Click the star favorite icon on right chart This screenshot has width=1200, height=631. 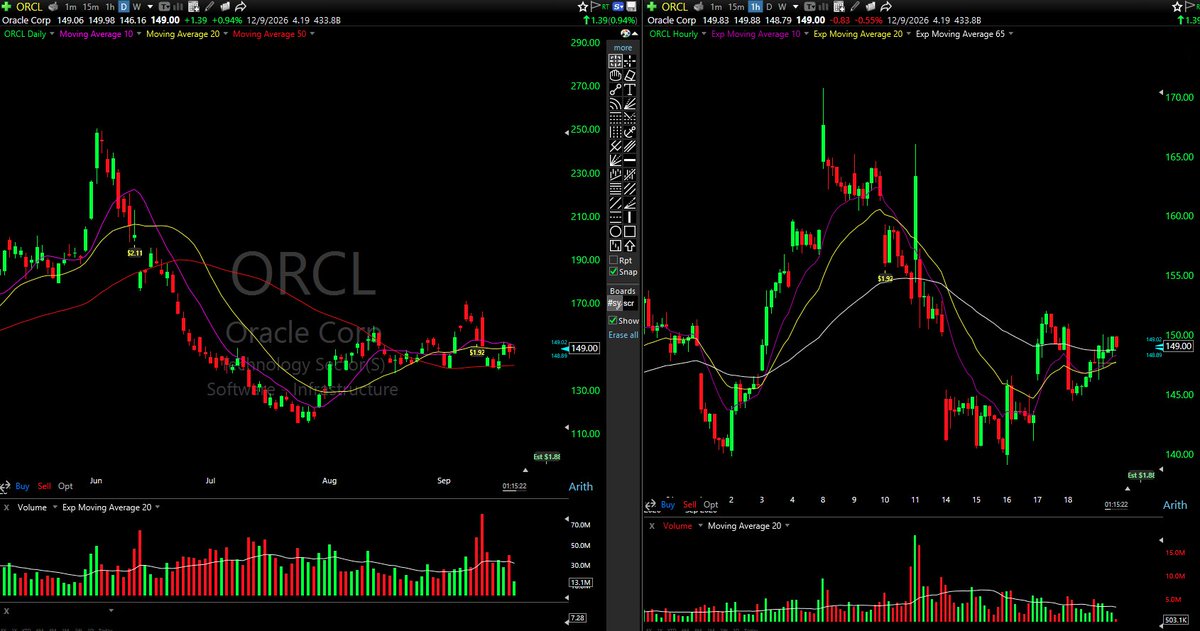pos(1177,7)
